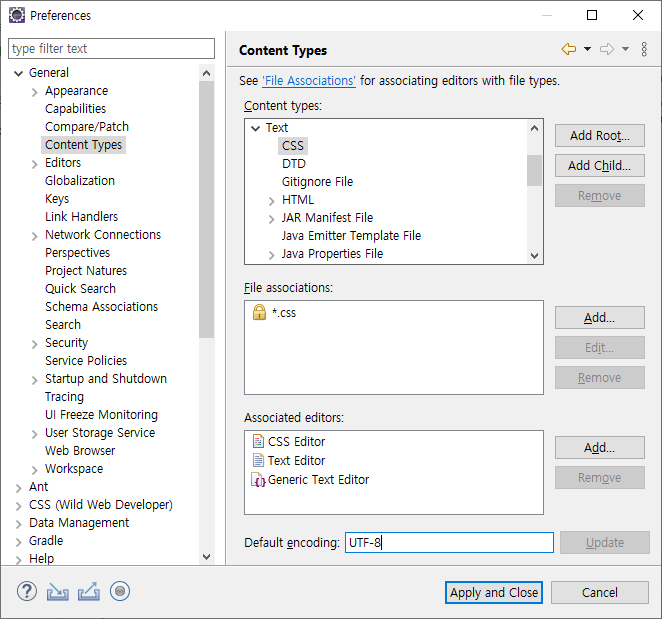Image resolution: width=662 pixels, height=619 pixels.
Task: Expand the Network Connections node
Action: tap(35, 236)
